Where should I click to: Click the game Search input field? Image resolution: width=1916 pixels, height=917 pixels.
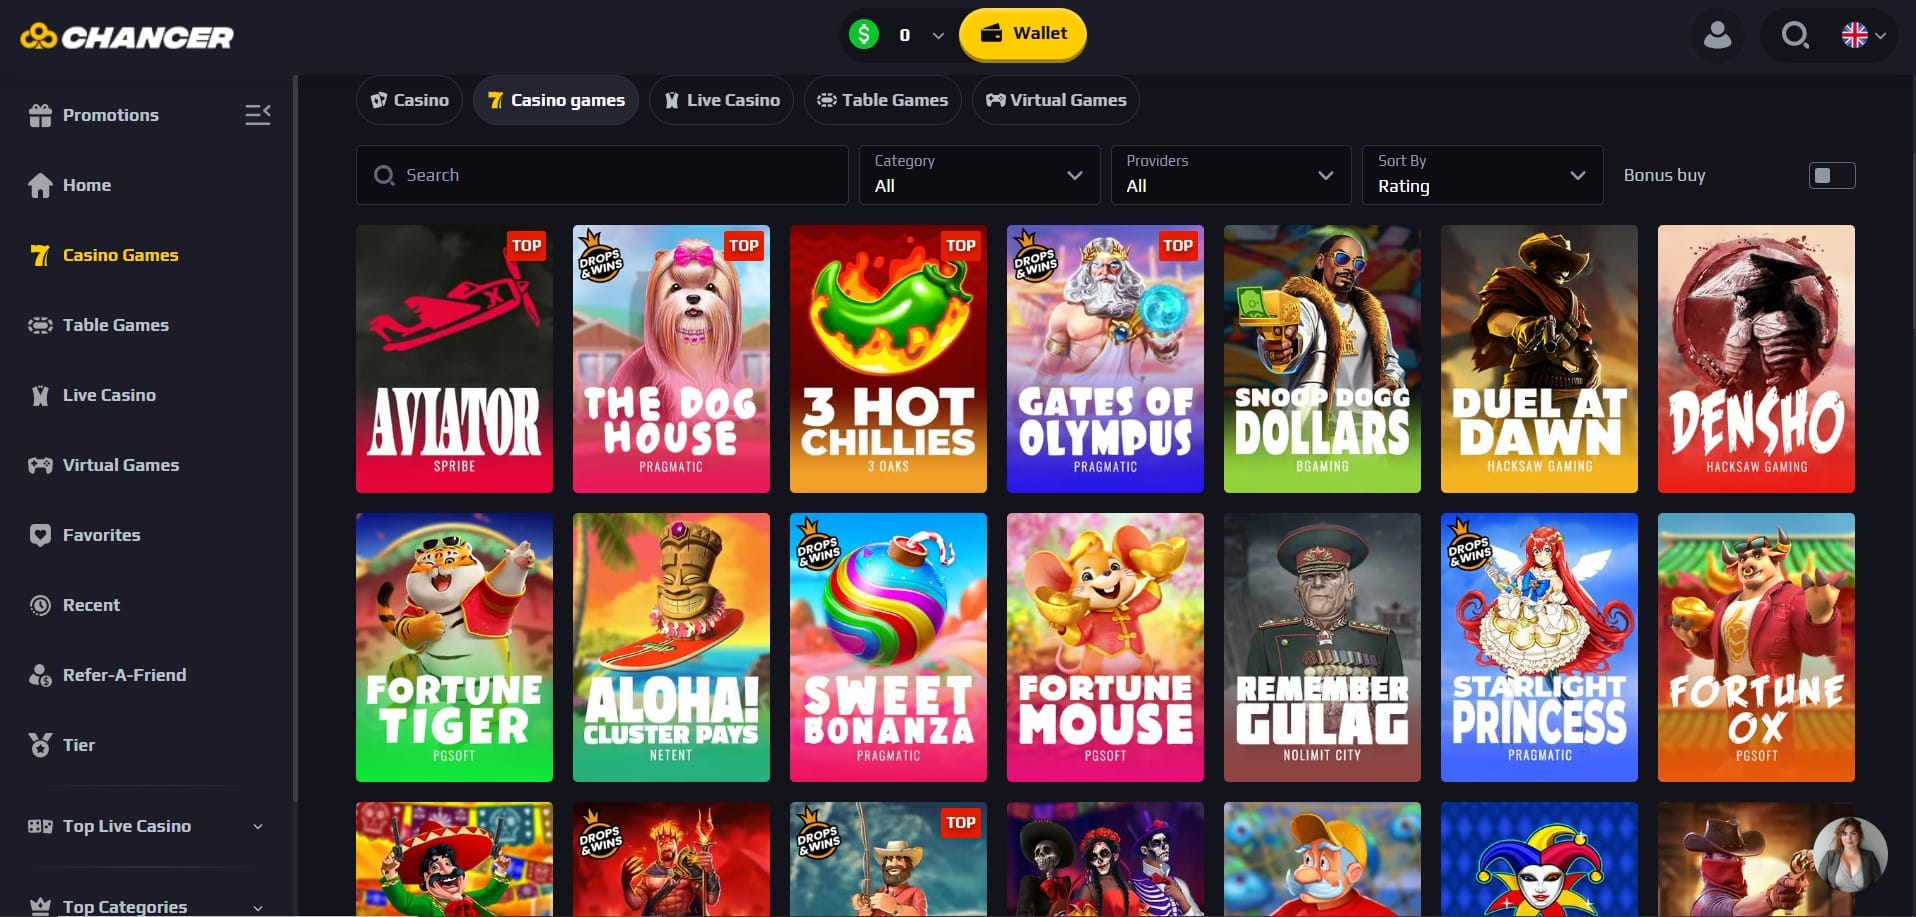click(x=602, y=175)
